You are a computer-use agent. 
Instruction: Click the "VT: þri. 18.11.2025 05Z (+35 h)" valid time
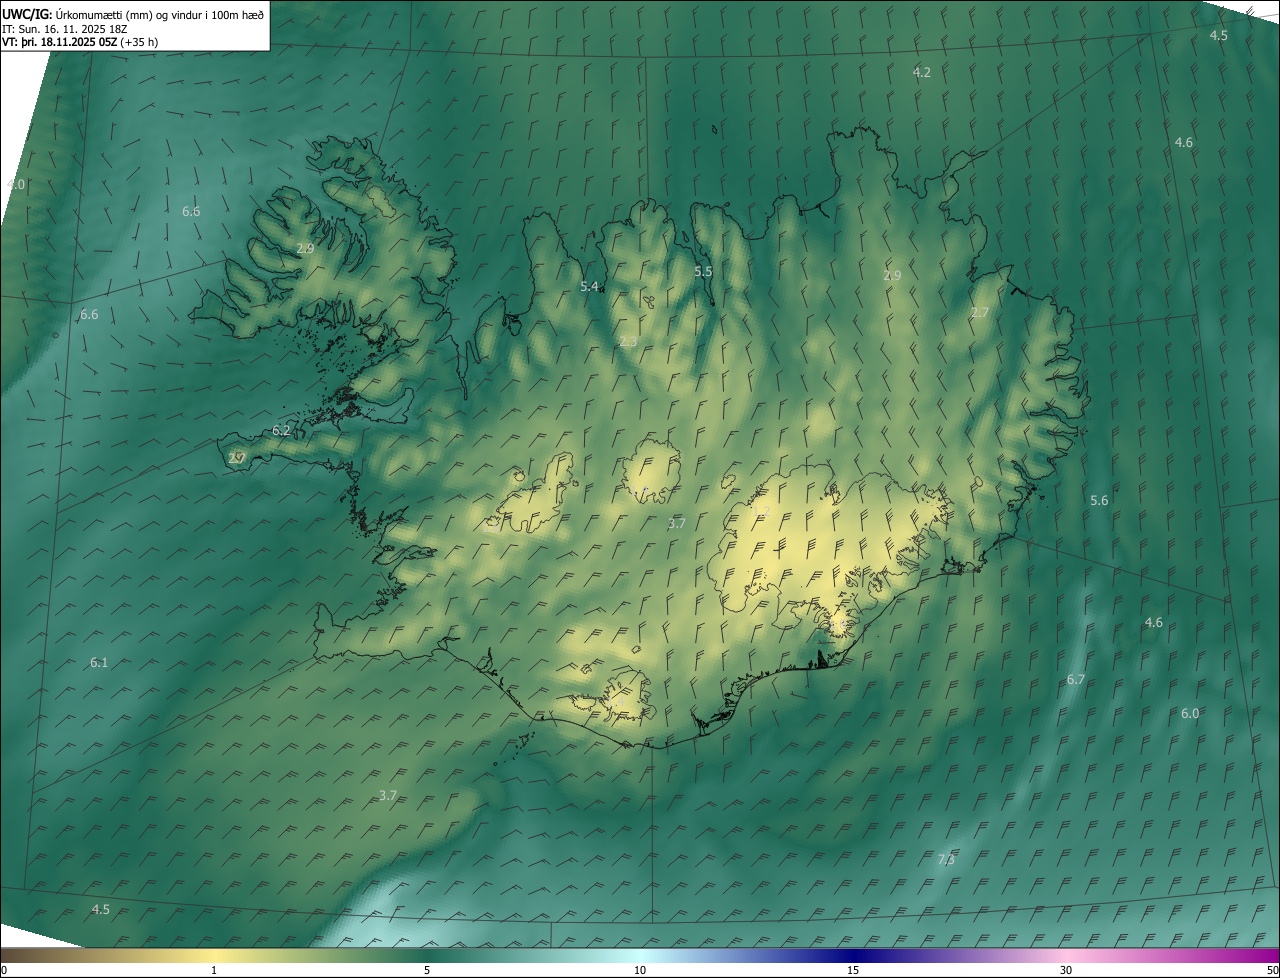tap(80, 42)
